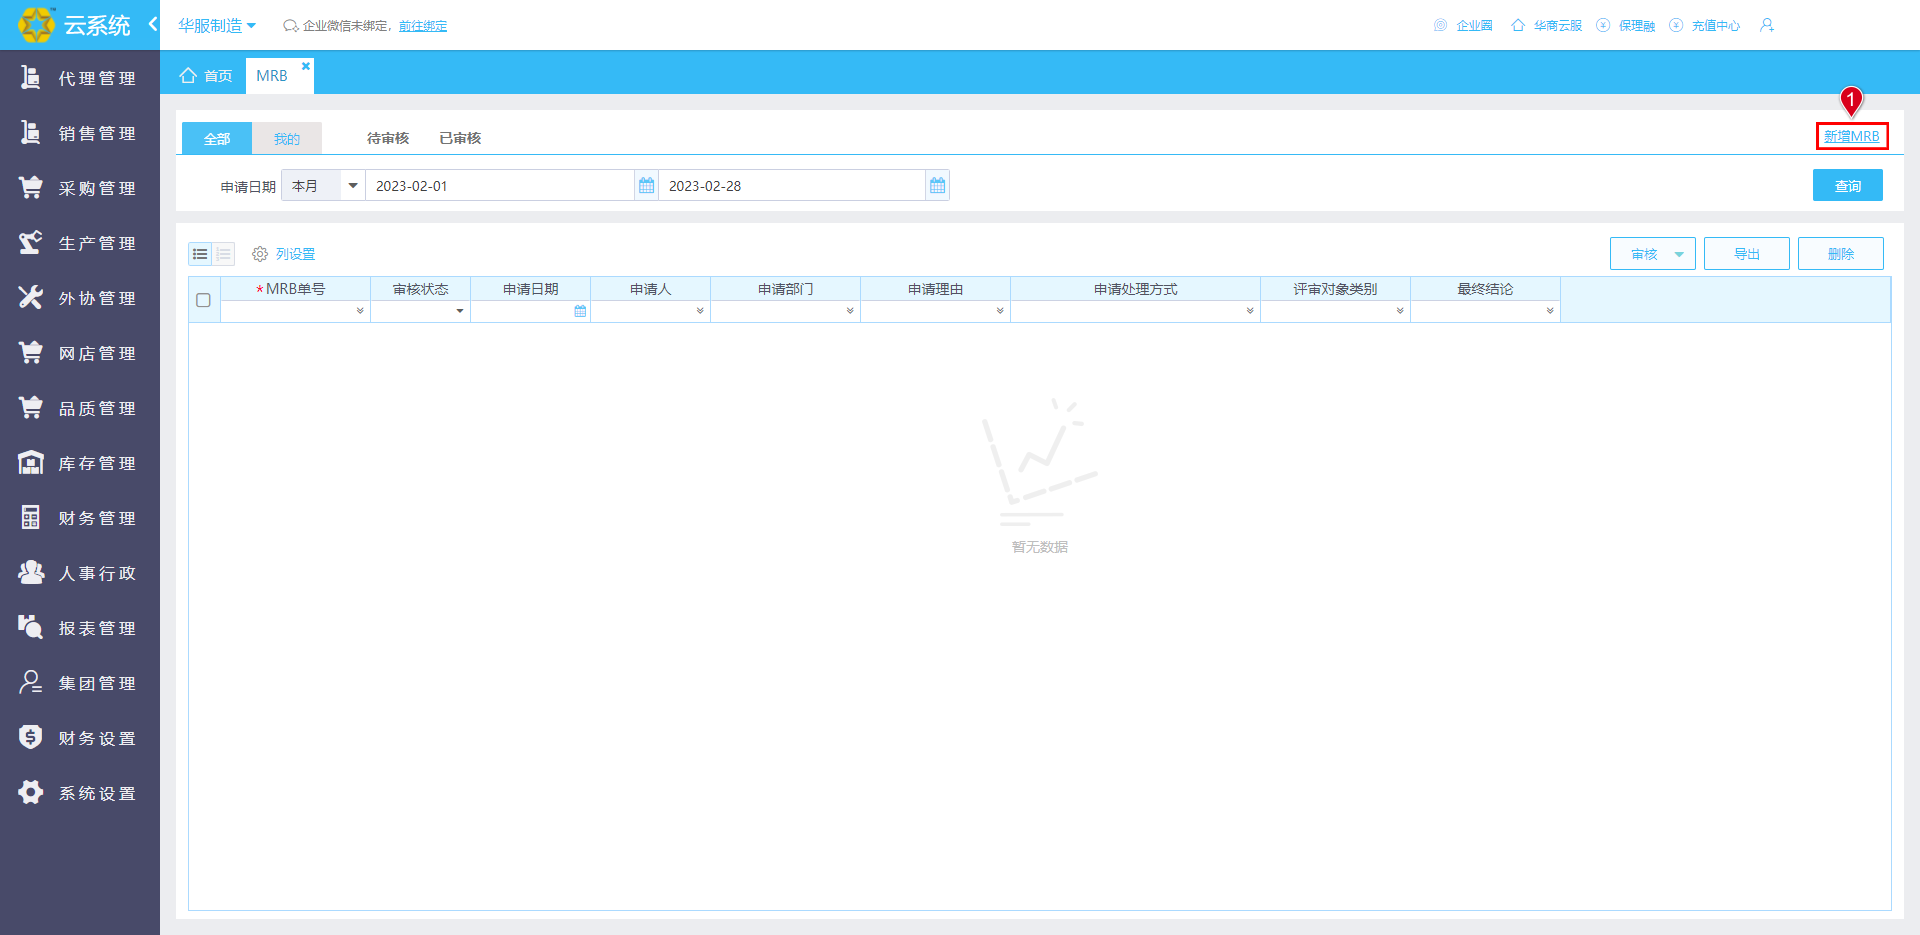This screenshot has width=1920, height=935.
Task: Click the 查询 button
Action: point(1848,185)
